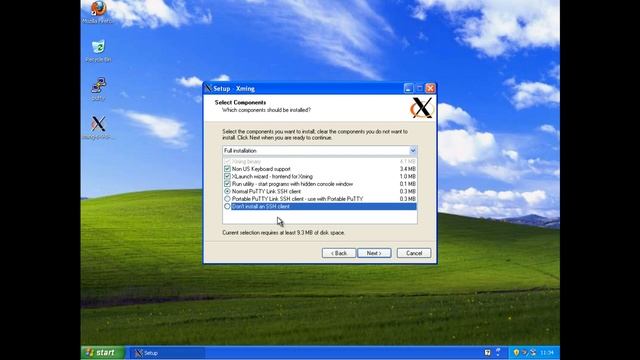Uncheck Run utility hidden console component

[227, 184]
